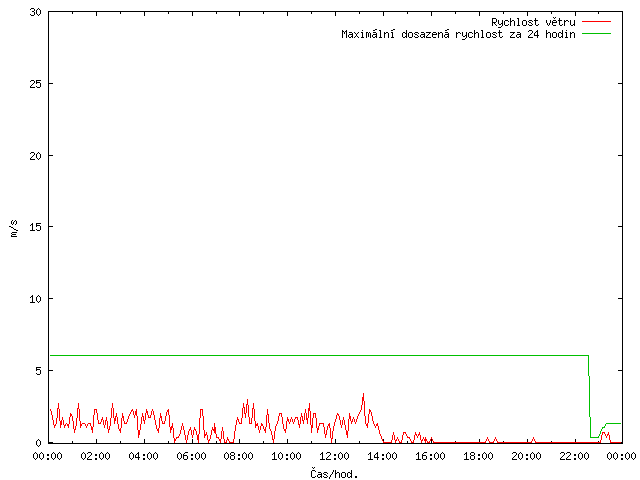
Task: Click the 08:00 time label
Action: click(x=239, y=456)
